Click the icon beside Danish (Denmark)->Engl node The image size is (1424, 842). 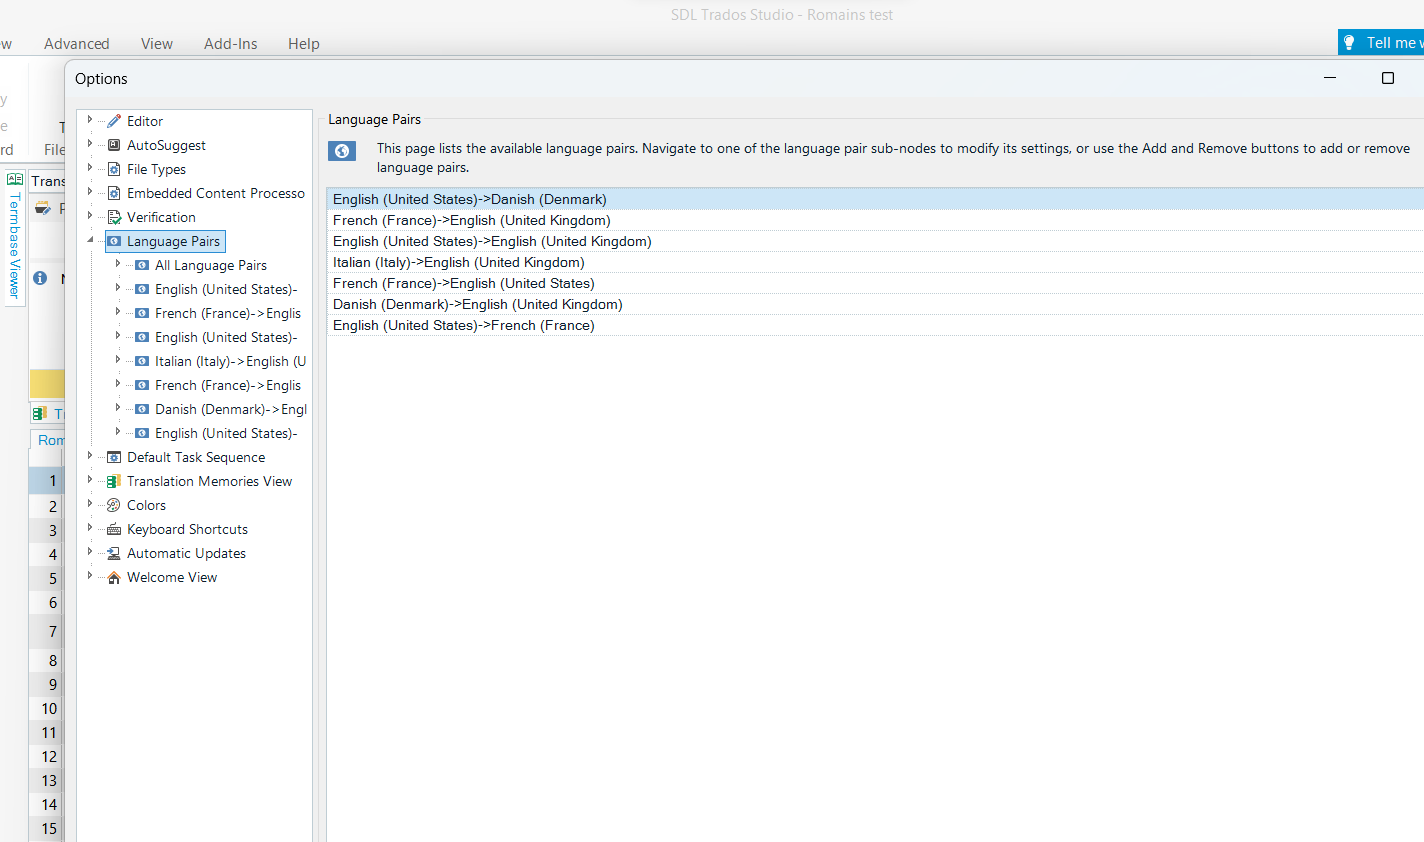pyautogui.click(x=142, y=409)
